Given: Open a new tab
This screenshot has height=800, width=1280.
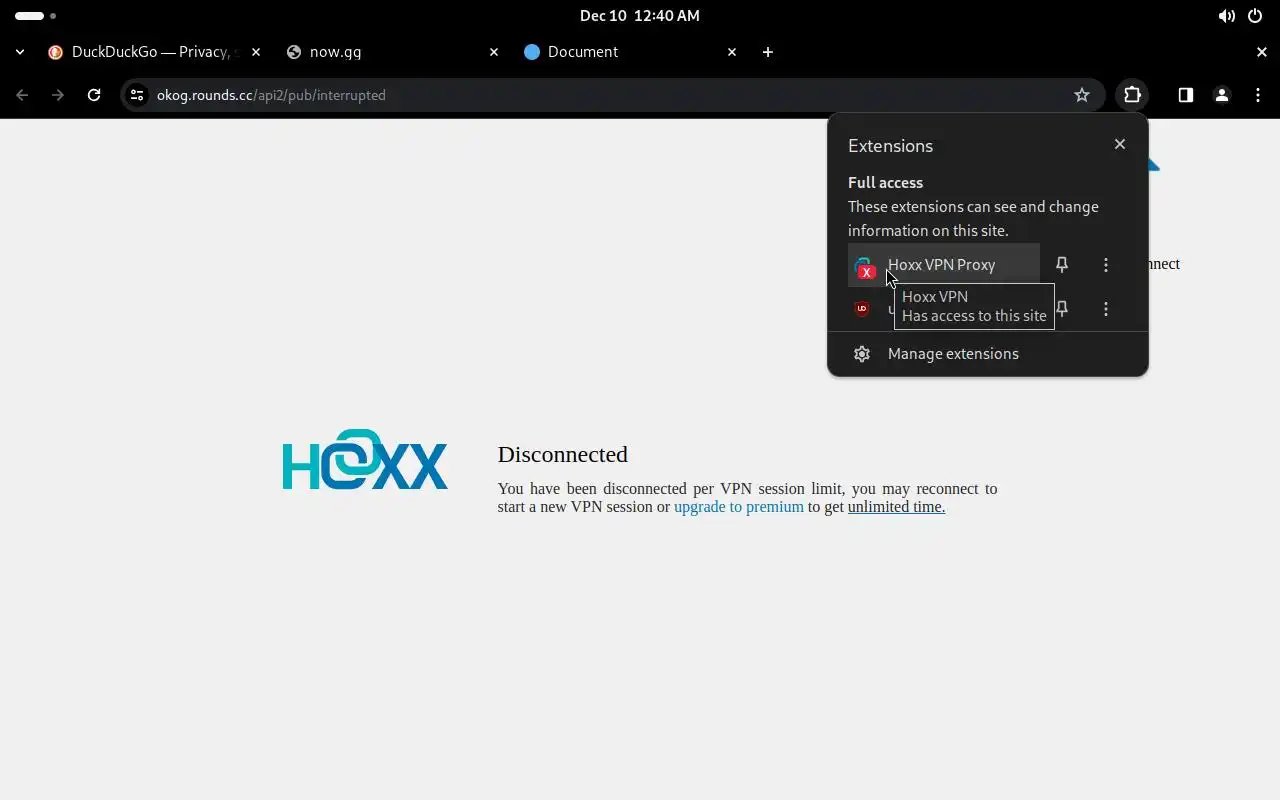Looking at the screenshot, I should coord(767,52).
